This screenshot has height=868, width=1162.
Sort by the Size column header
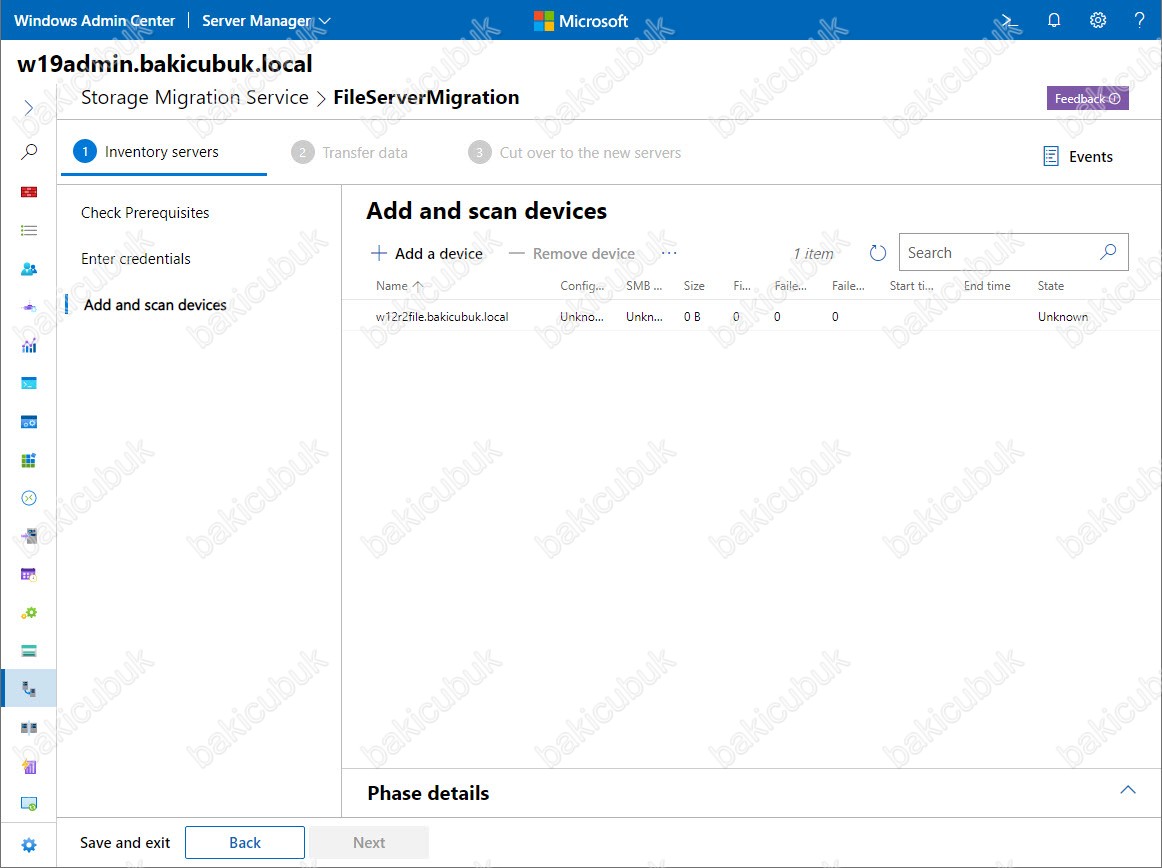694,286
